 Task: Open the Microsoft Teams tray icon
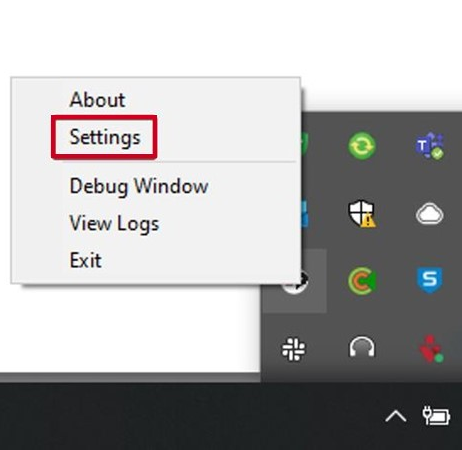click(x=429, y=146)
